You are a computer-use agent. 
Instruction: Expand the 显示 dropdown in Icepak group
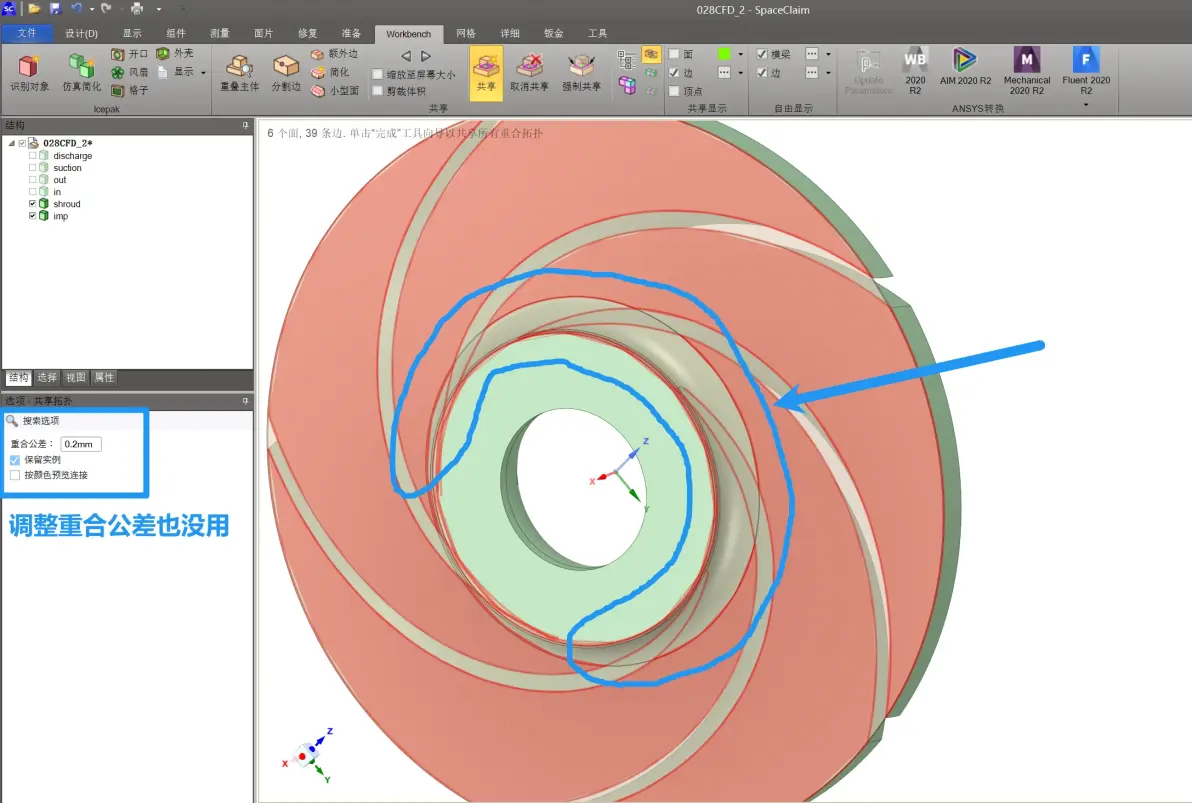[x=203, y=72]
